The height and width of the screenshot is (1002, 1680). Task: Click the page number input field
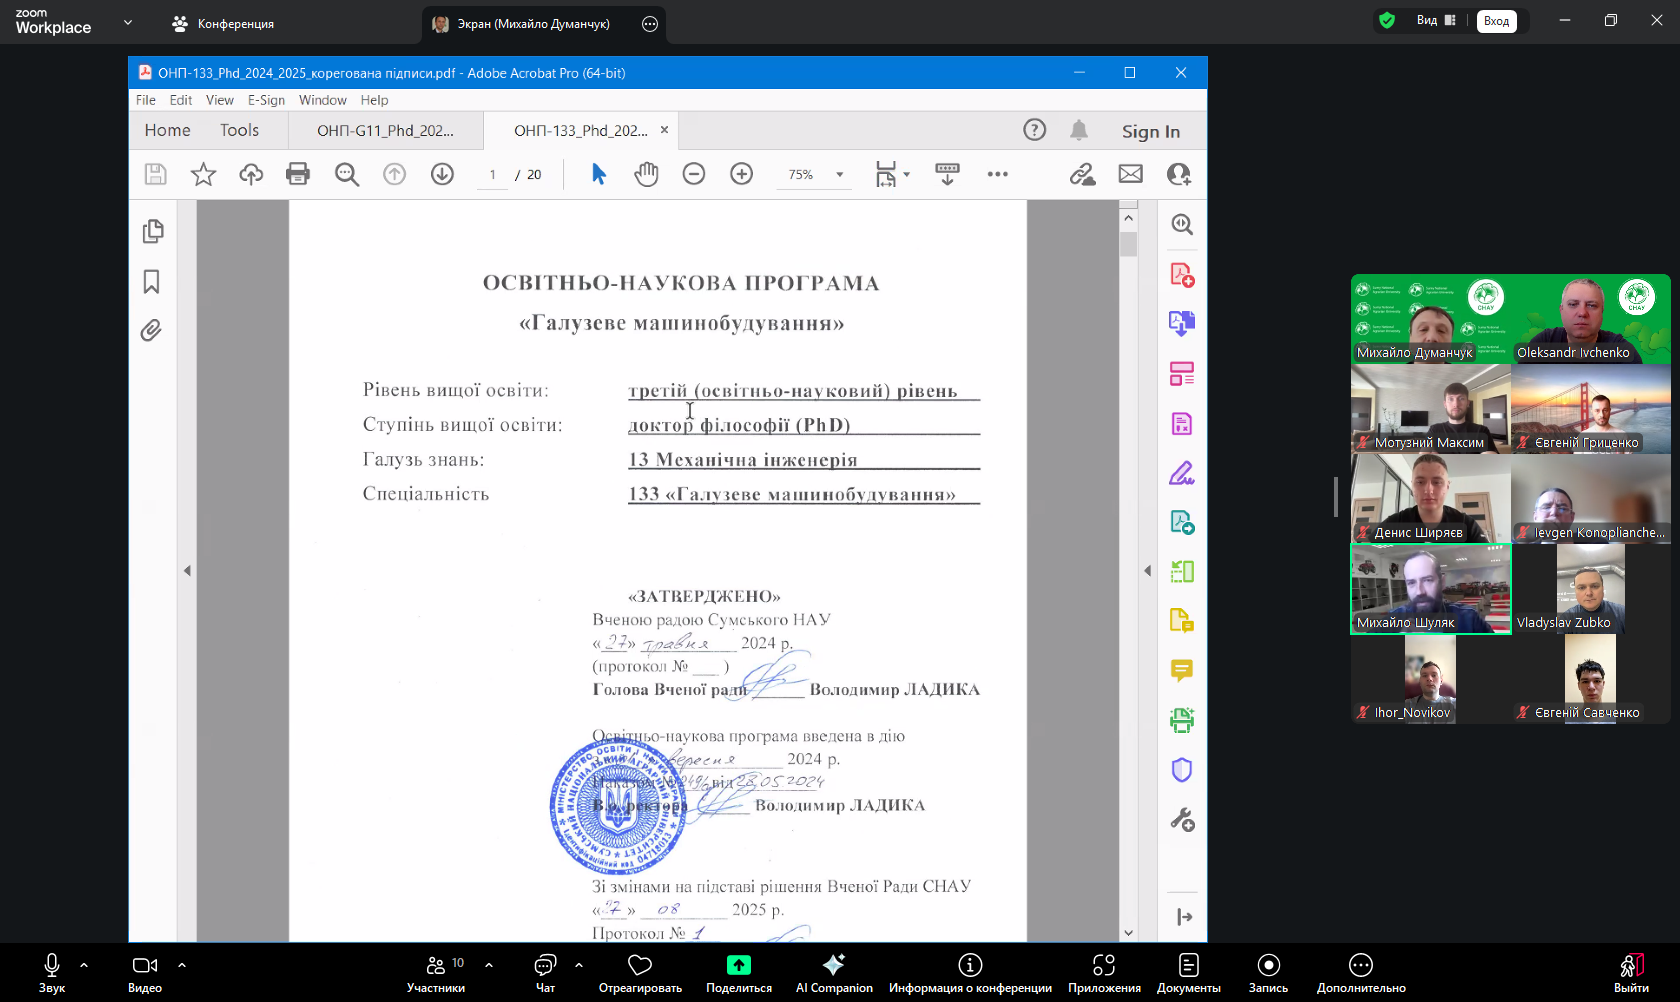click(x=492, y=175)
